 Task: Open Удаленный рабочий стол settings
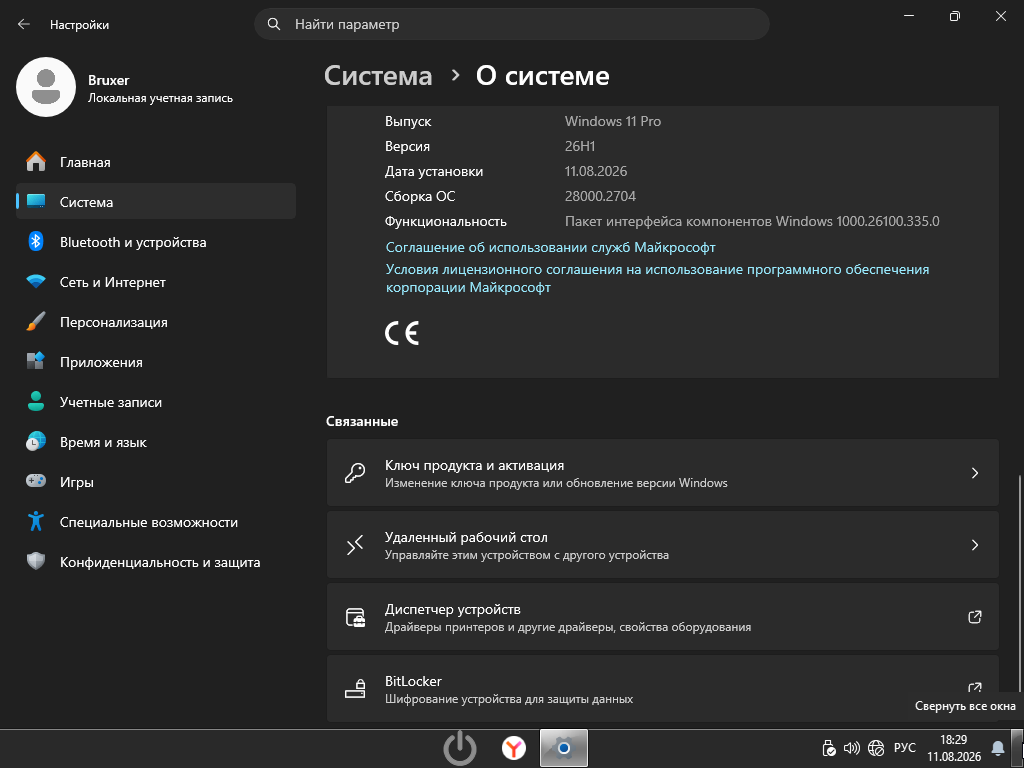(662, 545)
